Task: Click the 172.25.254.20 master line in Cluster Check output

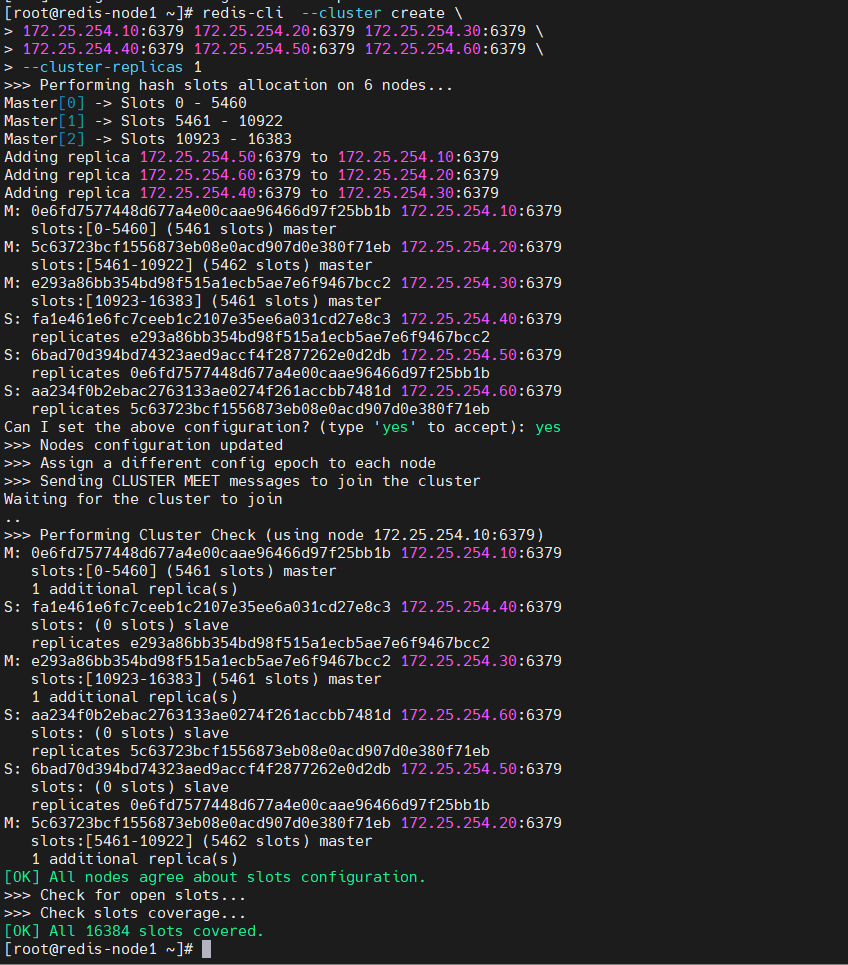Action: pyautogui.click(x=282, y=823)
